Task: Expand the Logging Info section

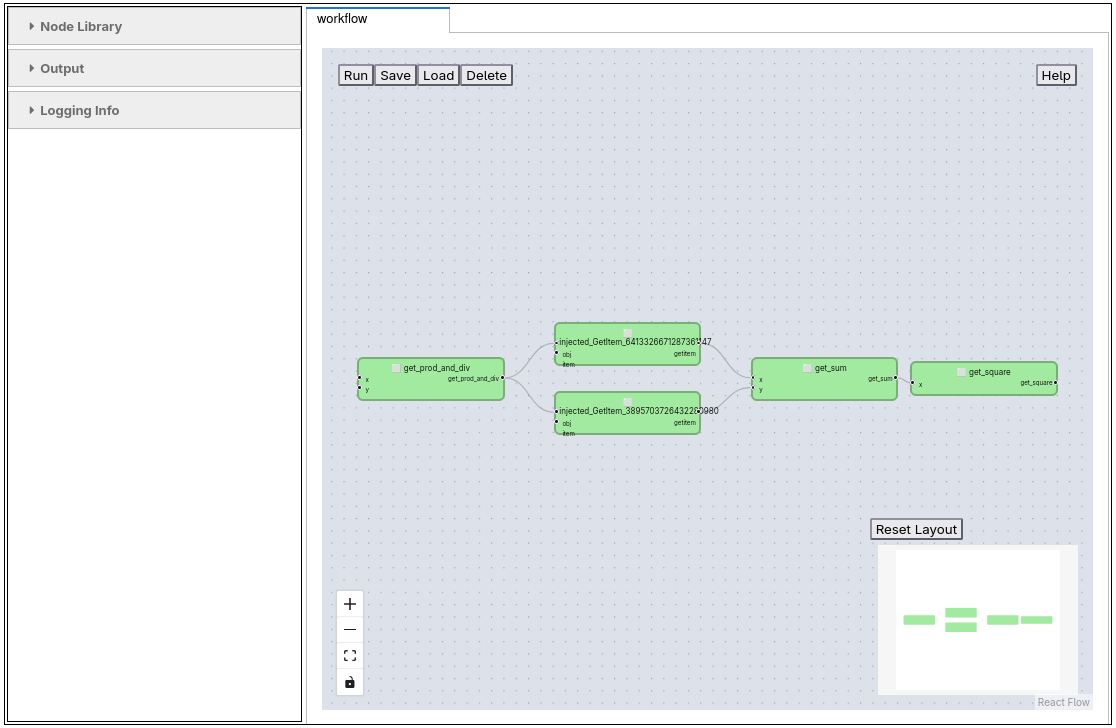Action: [x=154, y=110]
